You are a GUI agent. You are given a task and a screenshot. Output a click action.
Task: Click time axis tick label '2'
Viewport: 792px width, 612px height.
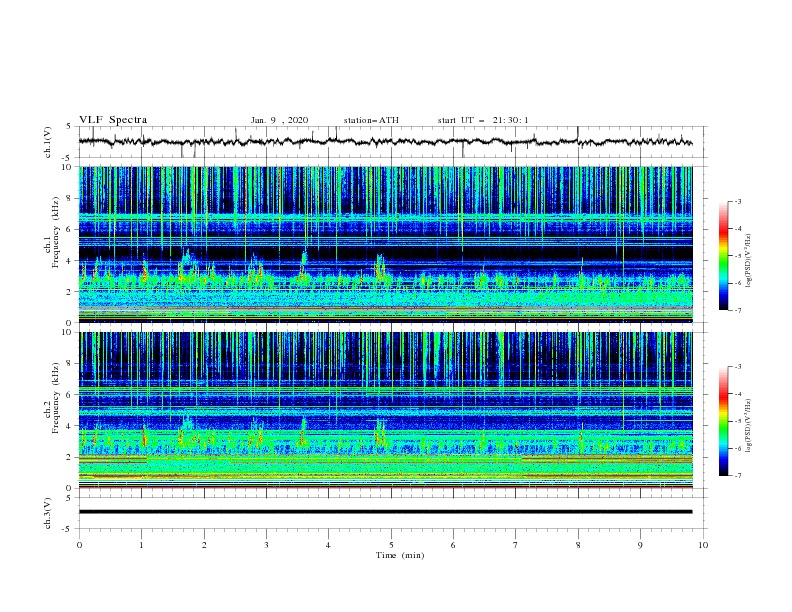[204, 545]
